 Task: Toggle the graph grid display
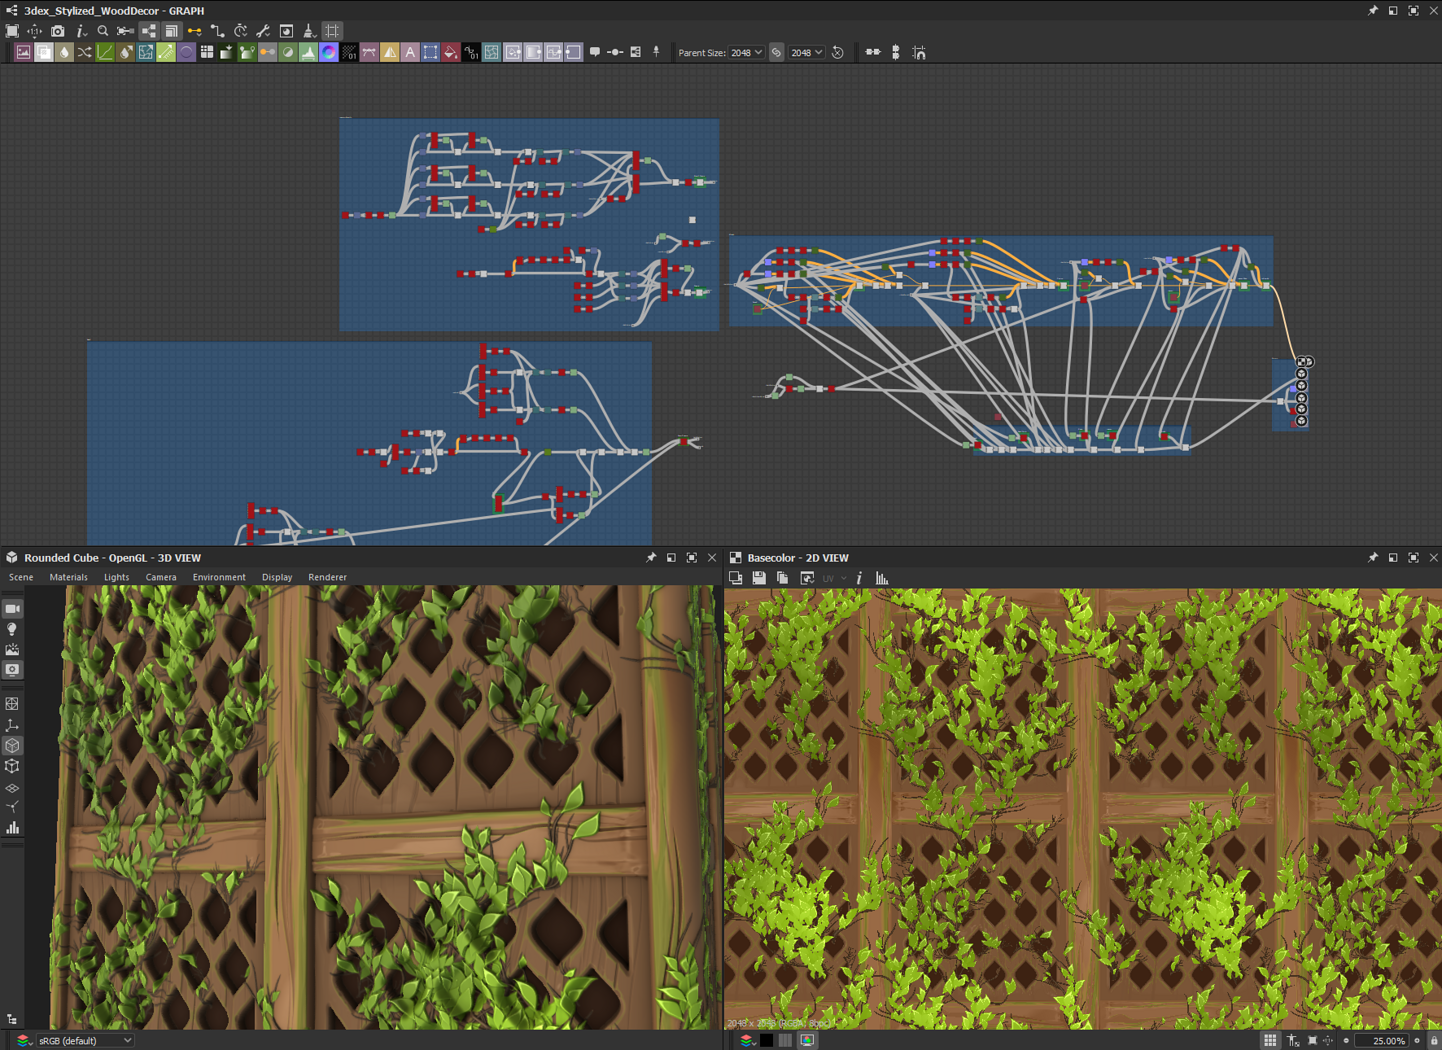tap(332, 31)
